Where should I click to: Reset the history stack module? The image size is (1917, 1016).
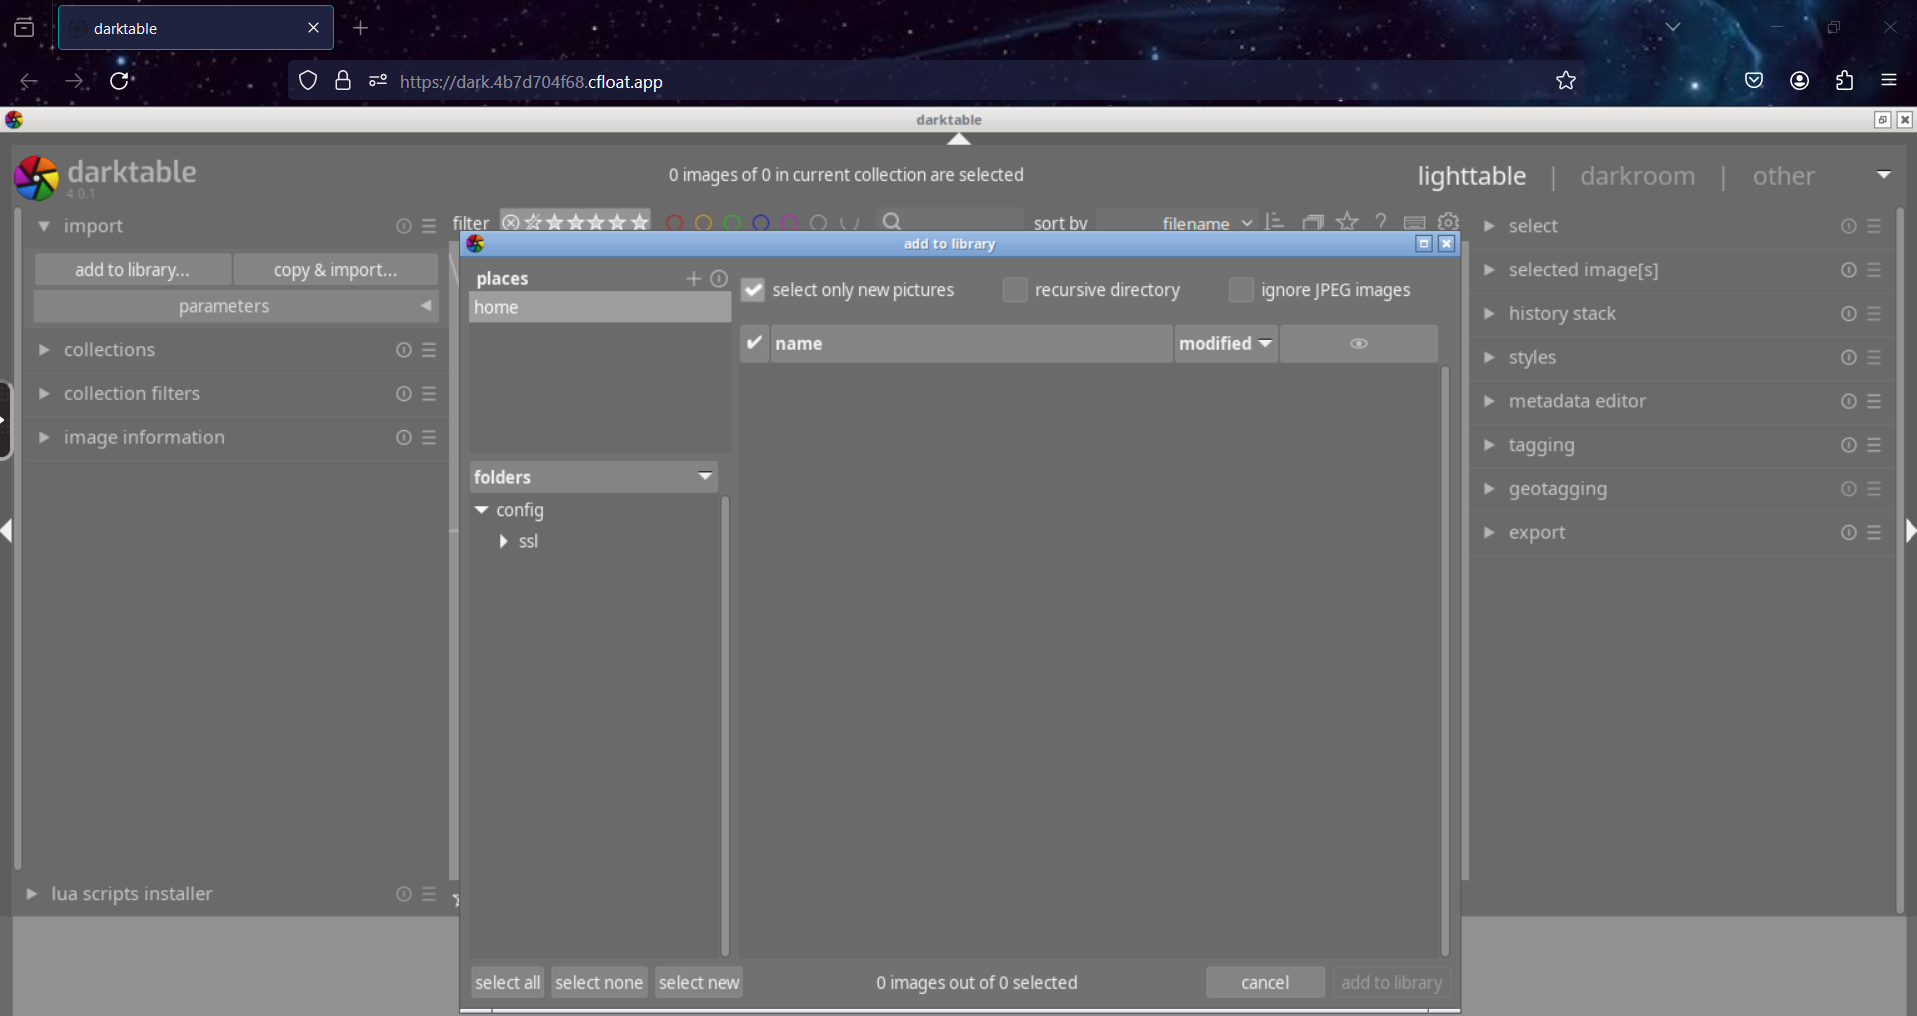pyautogui.click(x=1849, y=314)
